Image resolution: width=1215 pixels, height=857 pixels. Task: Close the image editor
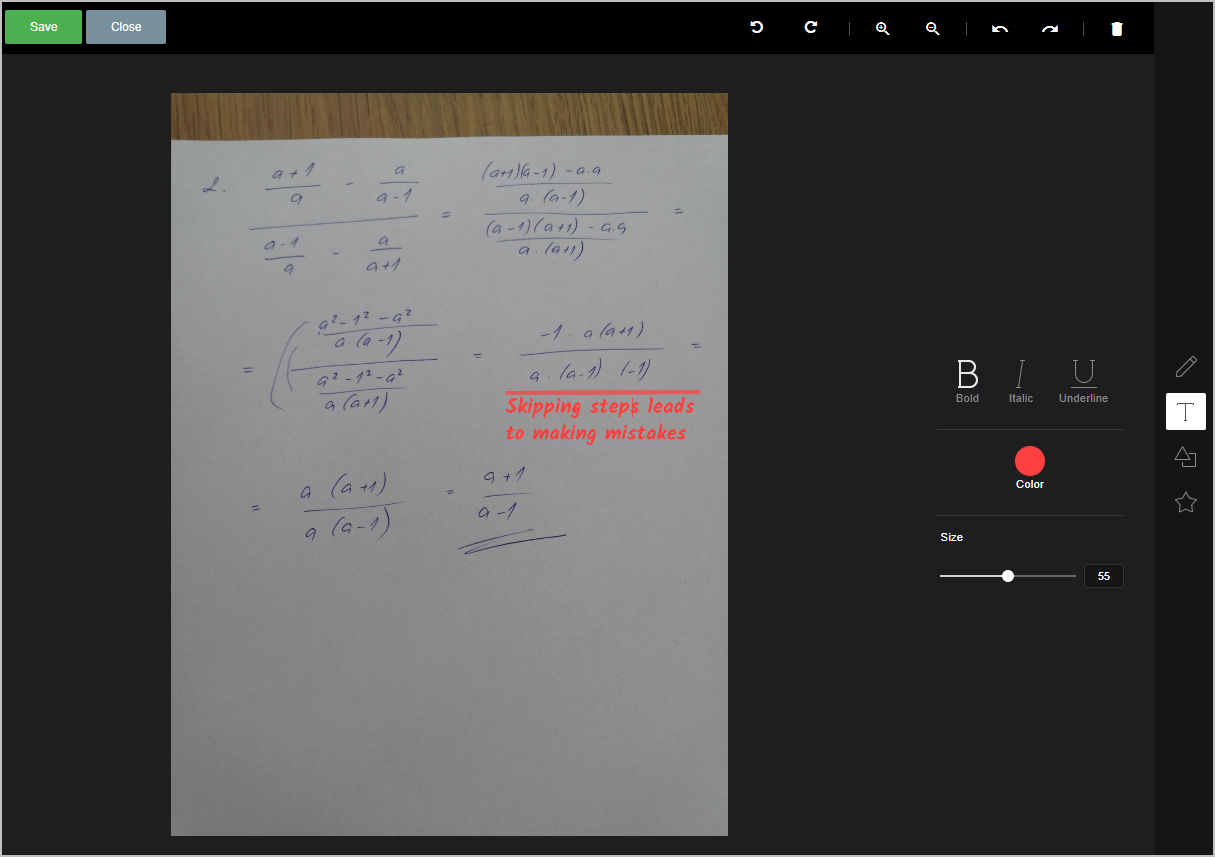126,27
